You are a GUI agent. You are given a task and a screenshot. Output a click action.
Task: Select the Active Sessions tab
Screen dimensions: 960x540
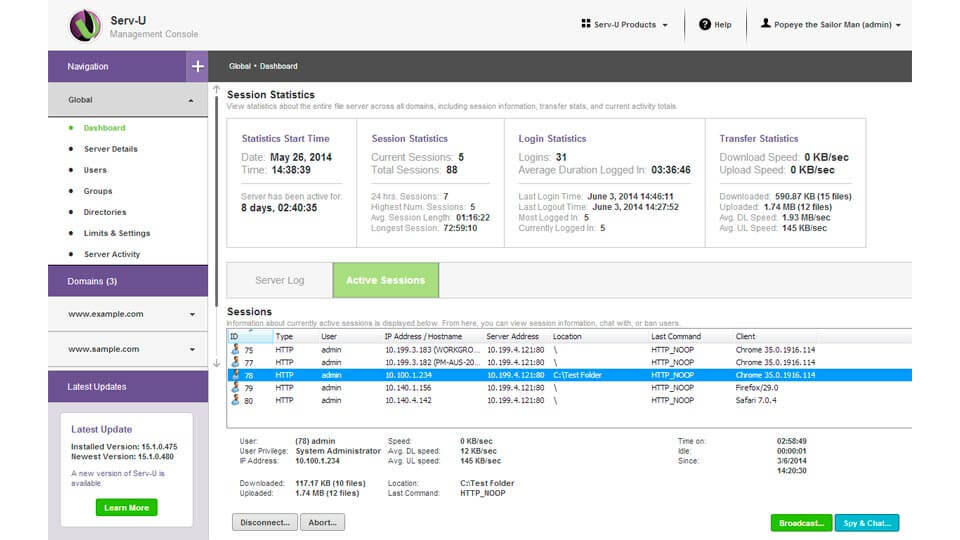(386, 280)
